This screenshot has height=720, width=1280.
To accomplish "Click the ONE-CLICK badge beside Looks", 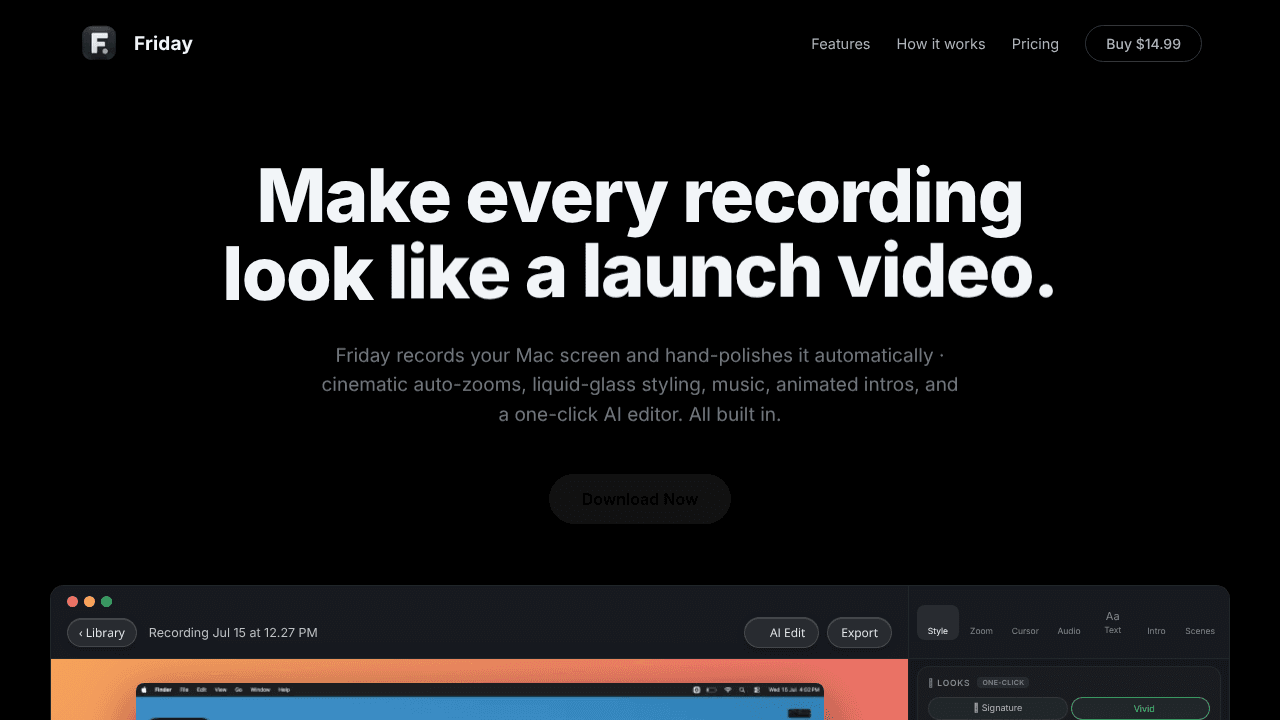I will coord(1003,682).
